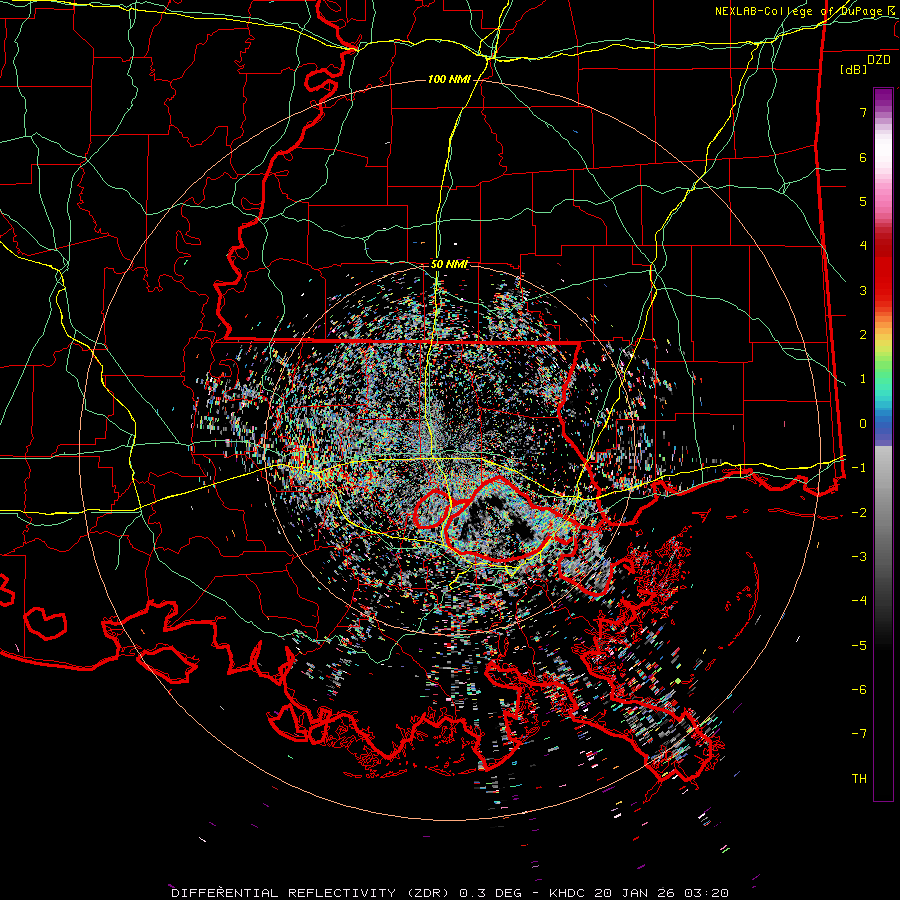Click the KHDC station identifier in caption
The width and height of the screenshot is (900, 900).
(565, 893)
